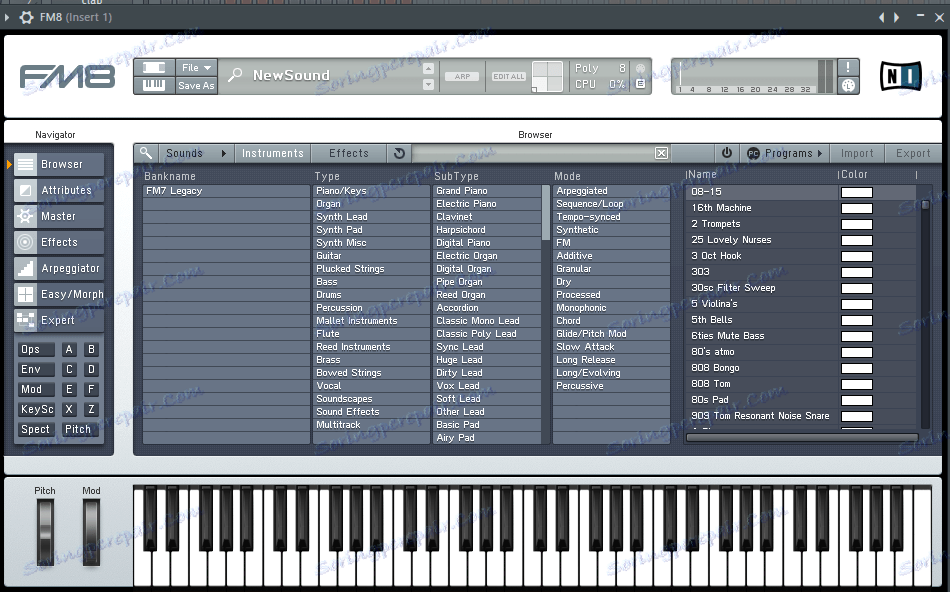The image size is (950, 592).
Task: Click the Expert page icon
Action: (x=25, y=319)
